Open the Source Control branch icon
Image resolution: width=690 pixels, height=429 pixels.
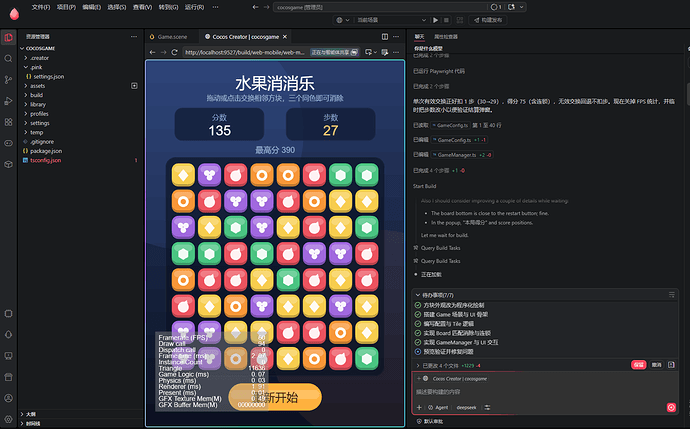click(x=8, y=80)
